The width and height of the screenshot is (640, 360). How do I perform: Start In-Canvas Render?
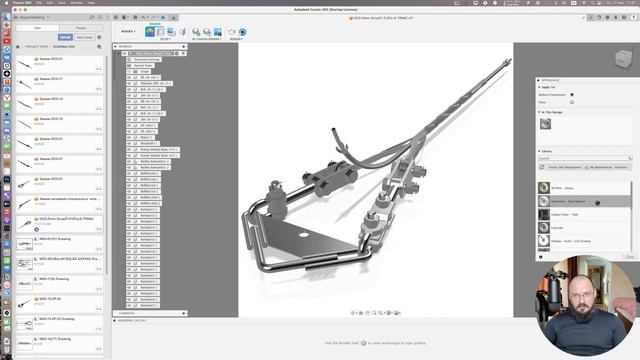[196, 32]
